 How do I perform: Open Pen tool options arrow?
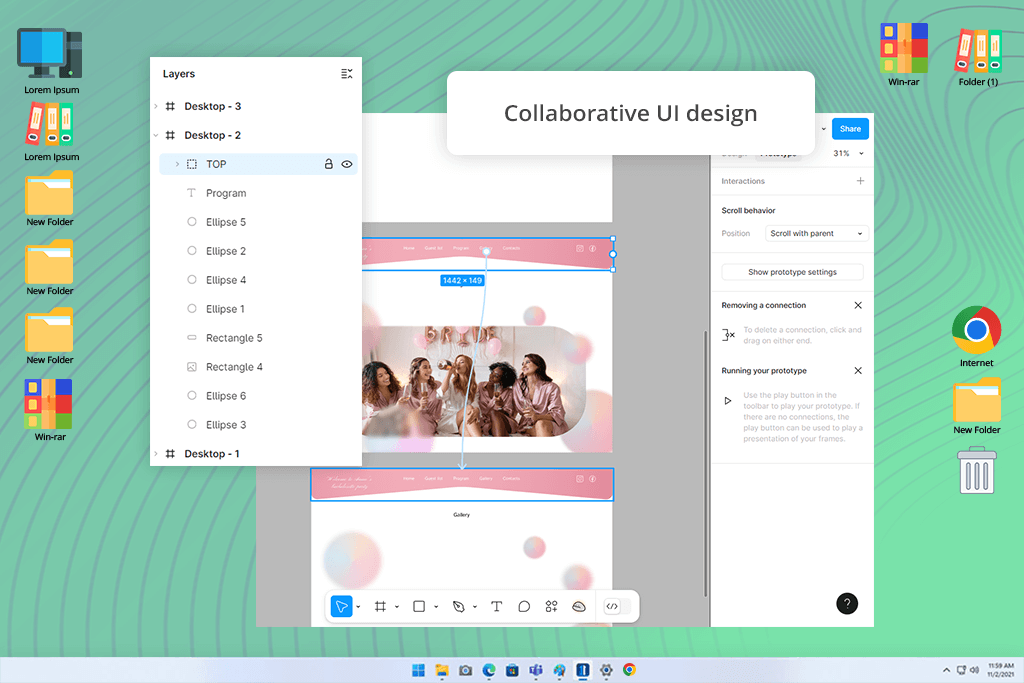pyautogui.click(x=475, y=607)
